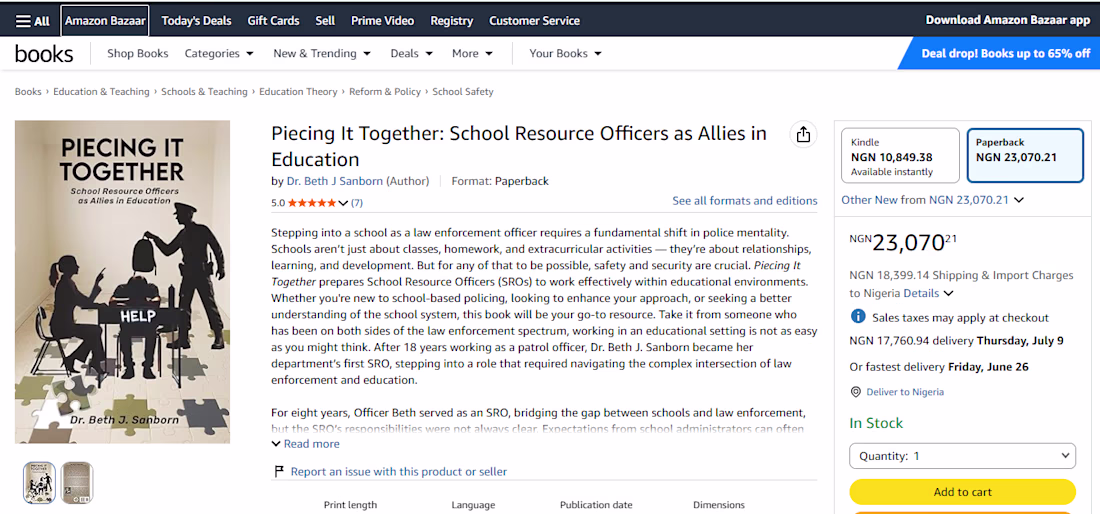Screen dimensions: 1100x514
Task: Select the Kindle format option
Action: pyautogui.click(x=900, y=155)
